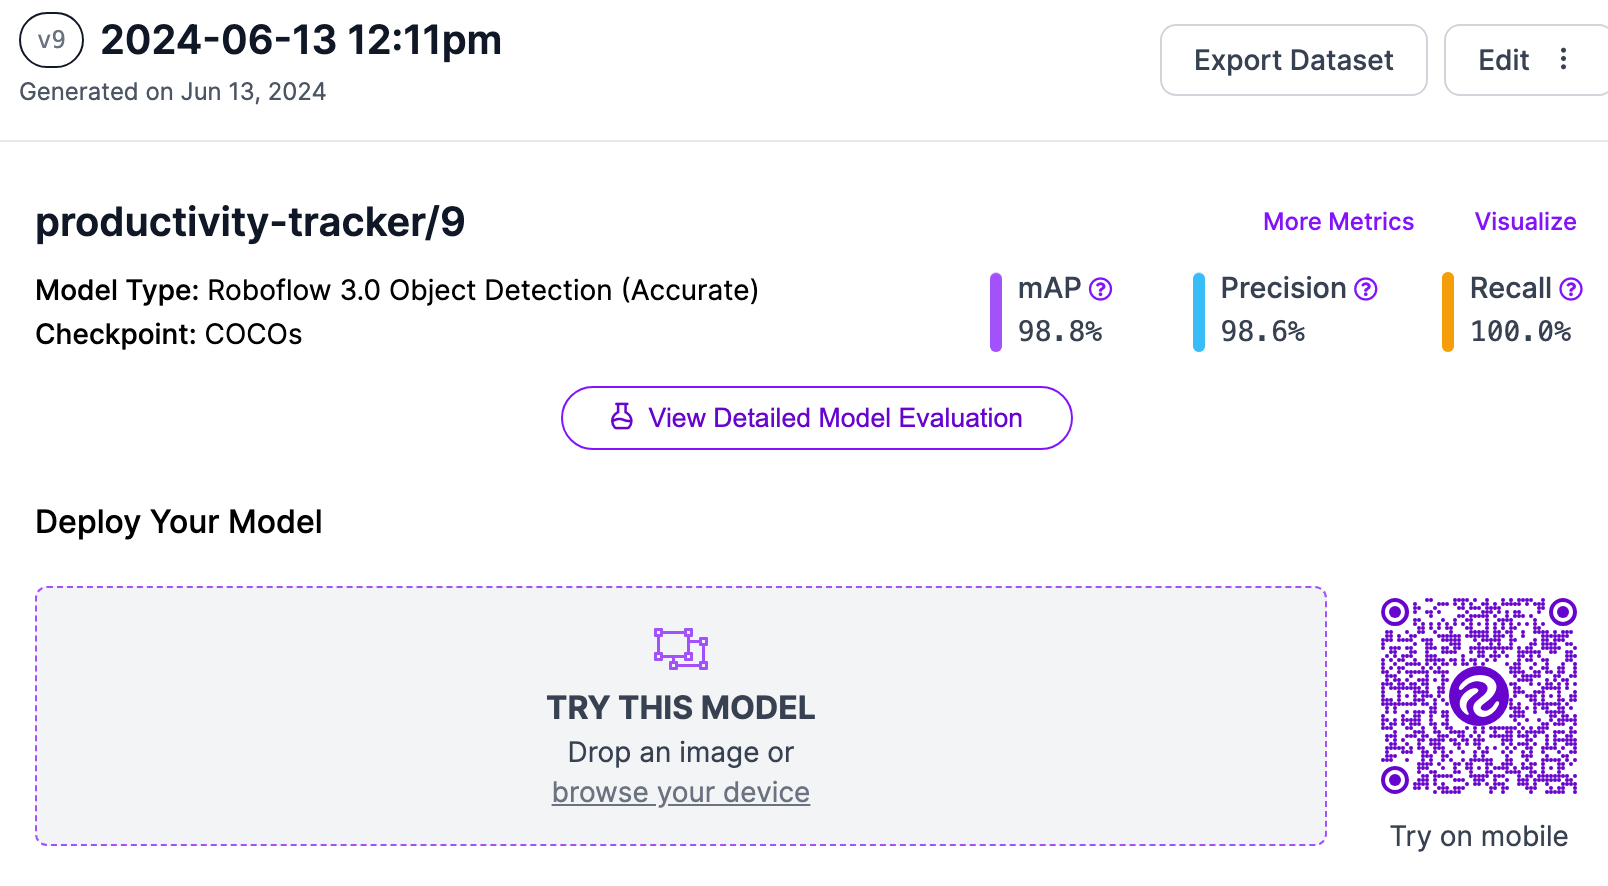Open Export Dataset
The height and width of the screenshot is (886, 1608).
click(1293, 60)
